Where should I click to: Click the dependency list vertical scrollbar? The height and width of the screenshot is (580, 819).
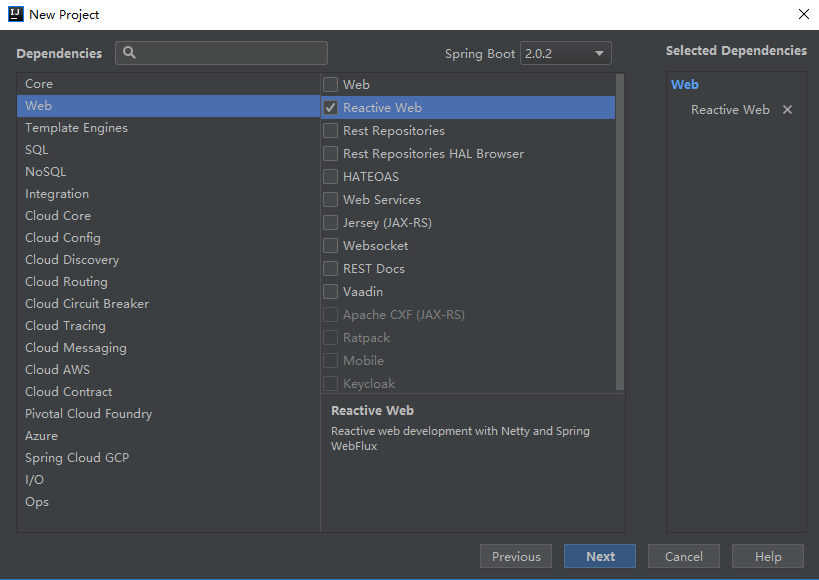tap(620, 232)
